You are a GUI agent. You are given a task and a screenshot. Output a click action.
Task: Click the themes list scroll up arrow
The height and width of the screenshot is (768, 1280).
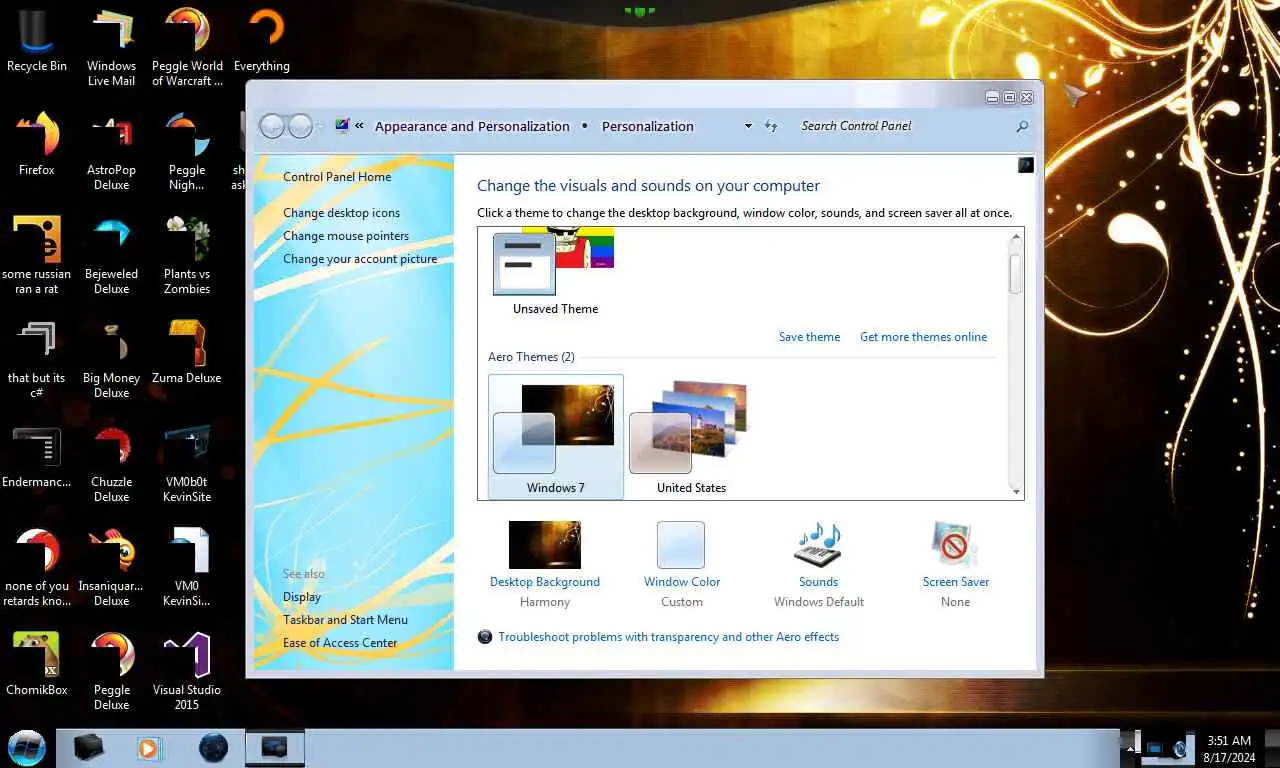pyautogui.click(x=1016, y=238)
